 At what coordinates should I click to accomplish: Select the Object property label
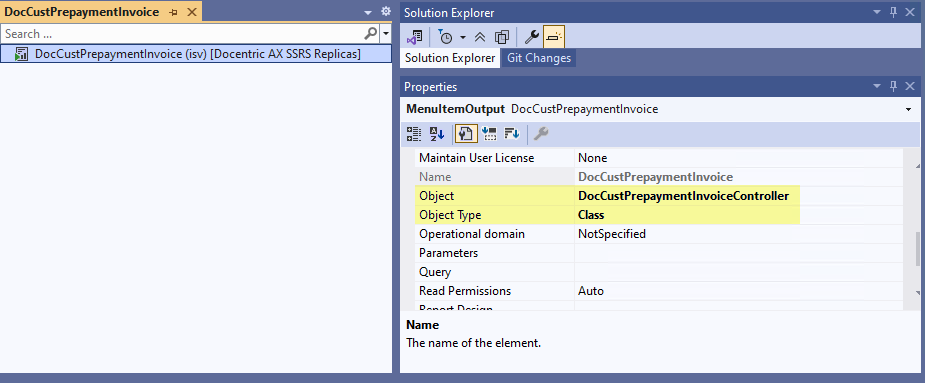pos(437,196)
